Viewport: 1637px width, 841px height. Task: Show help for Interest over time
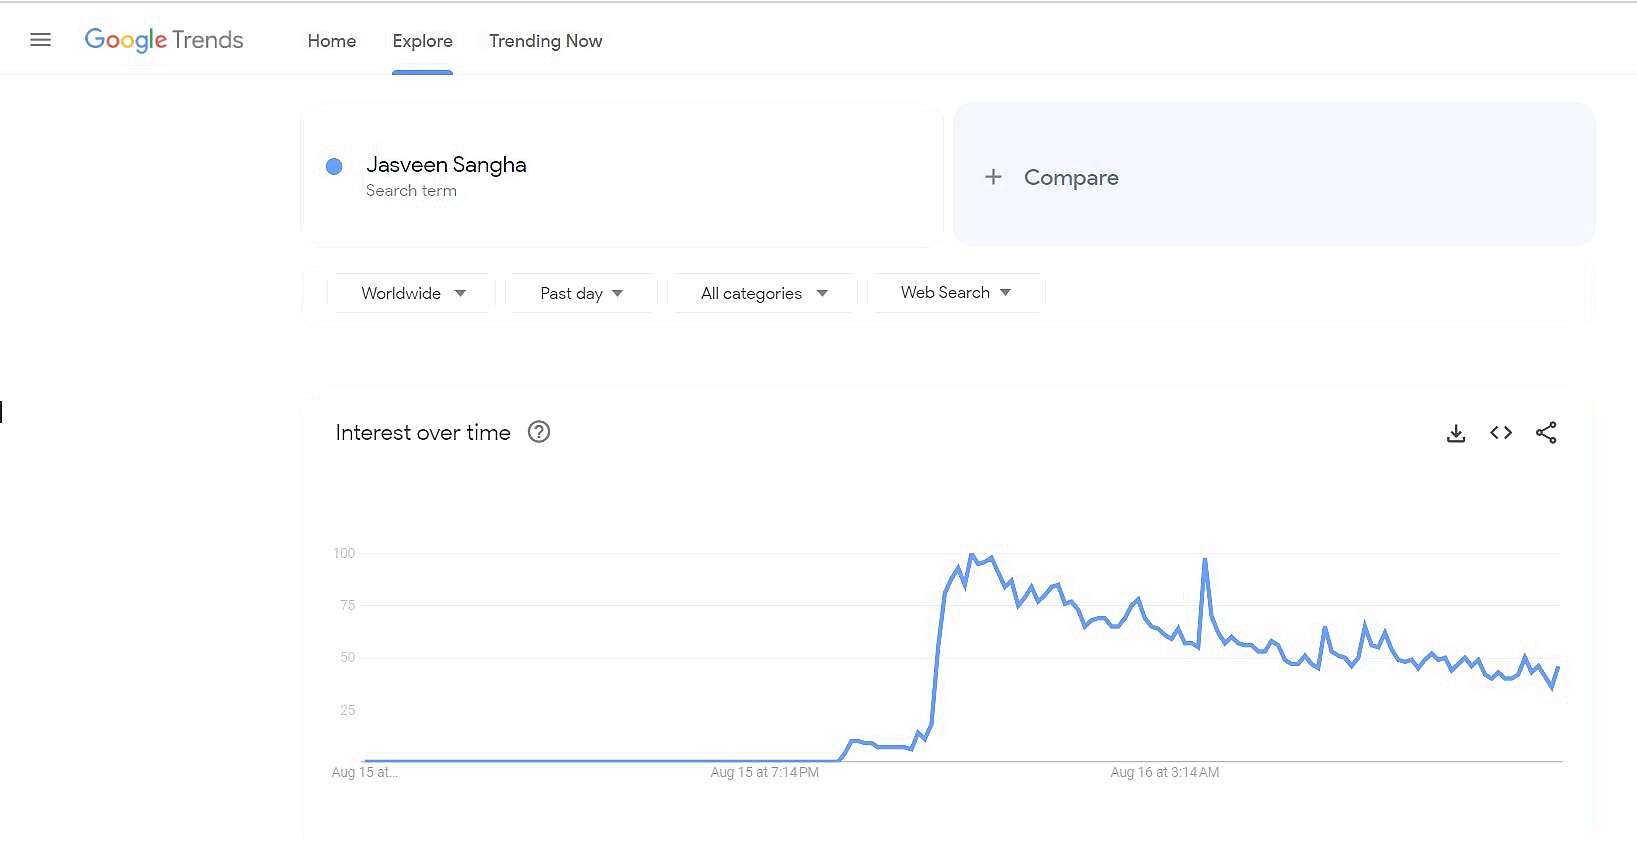tap(539, 432)
